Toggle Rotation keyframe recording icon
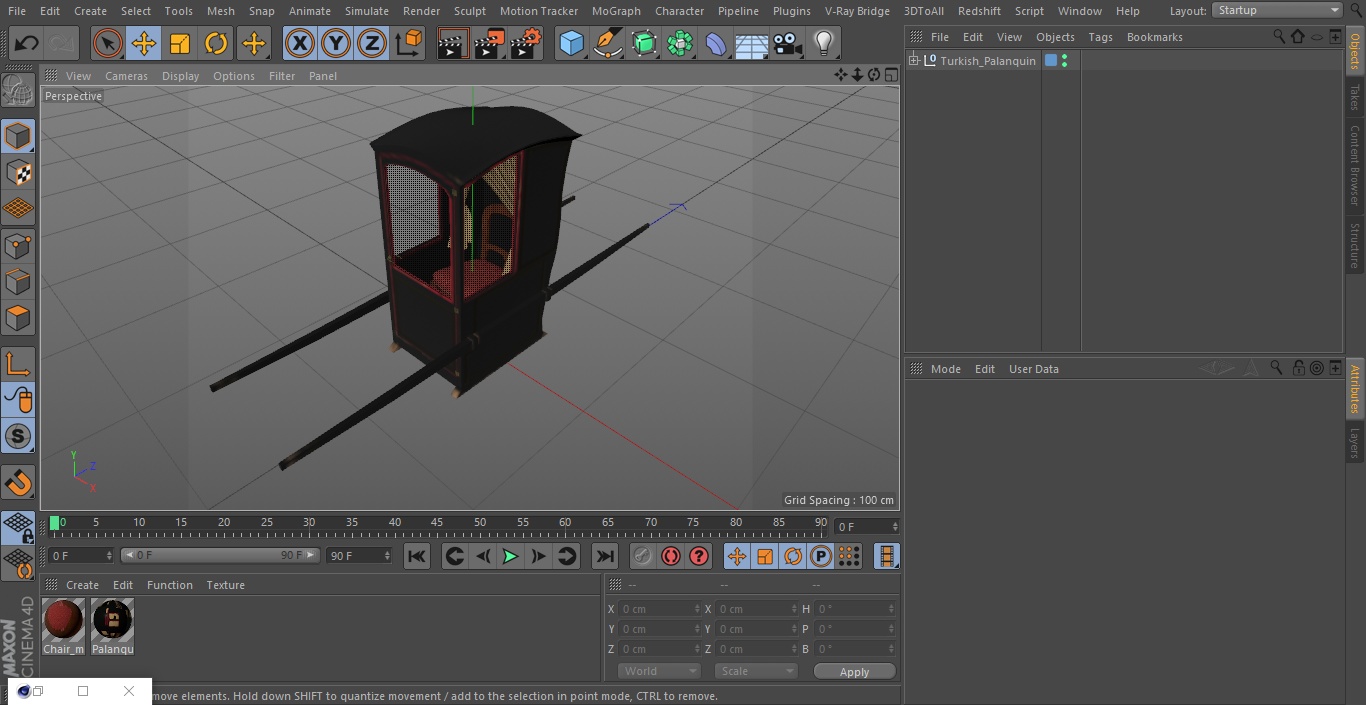1366x705 pixels. (793, 556)
